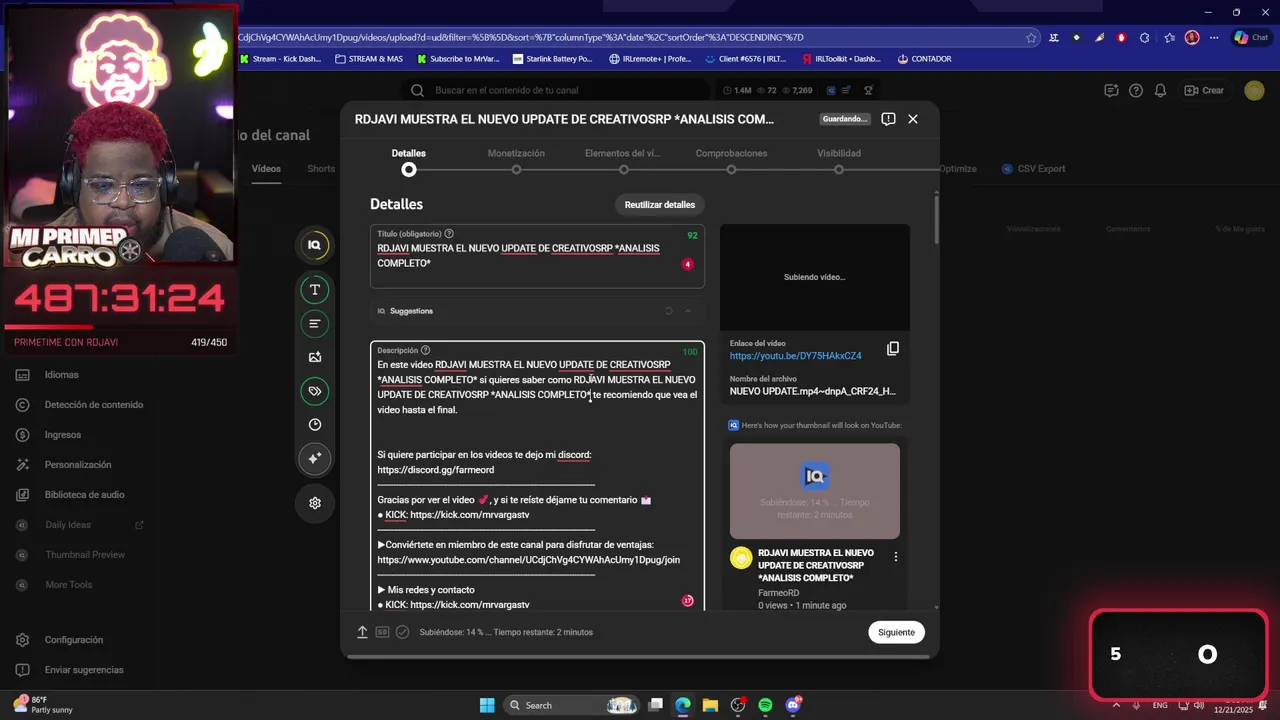Collapse the IQ Suggestions panel
This screenshot has width=1280, height=720.
[688, 311]
